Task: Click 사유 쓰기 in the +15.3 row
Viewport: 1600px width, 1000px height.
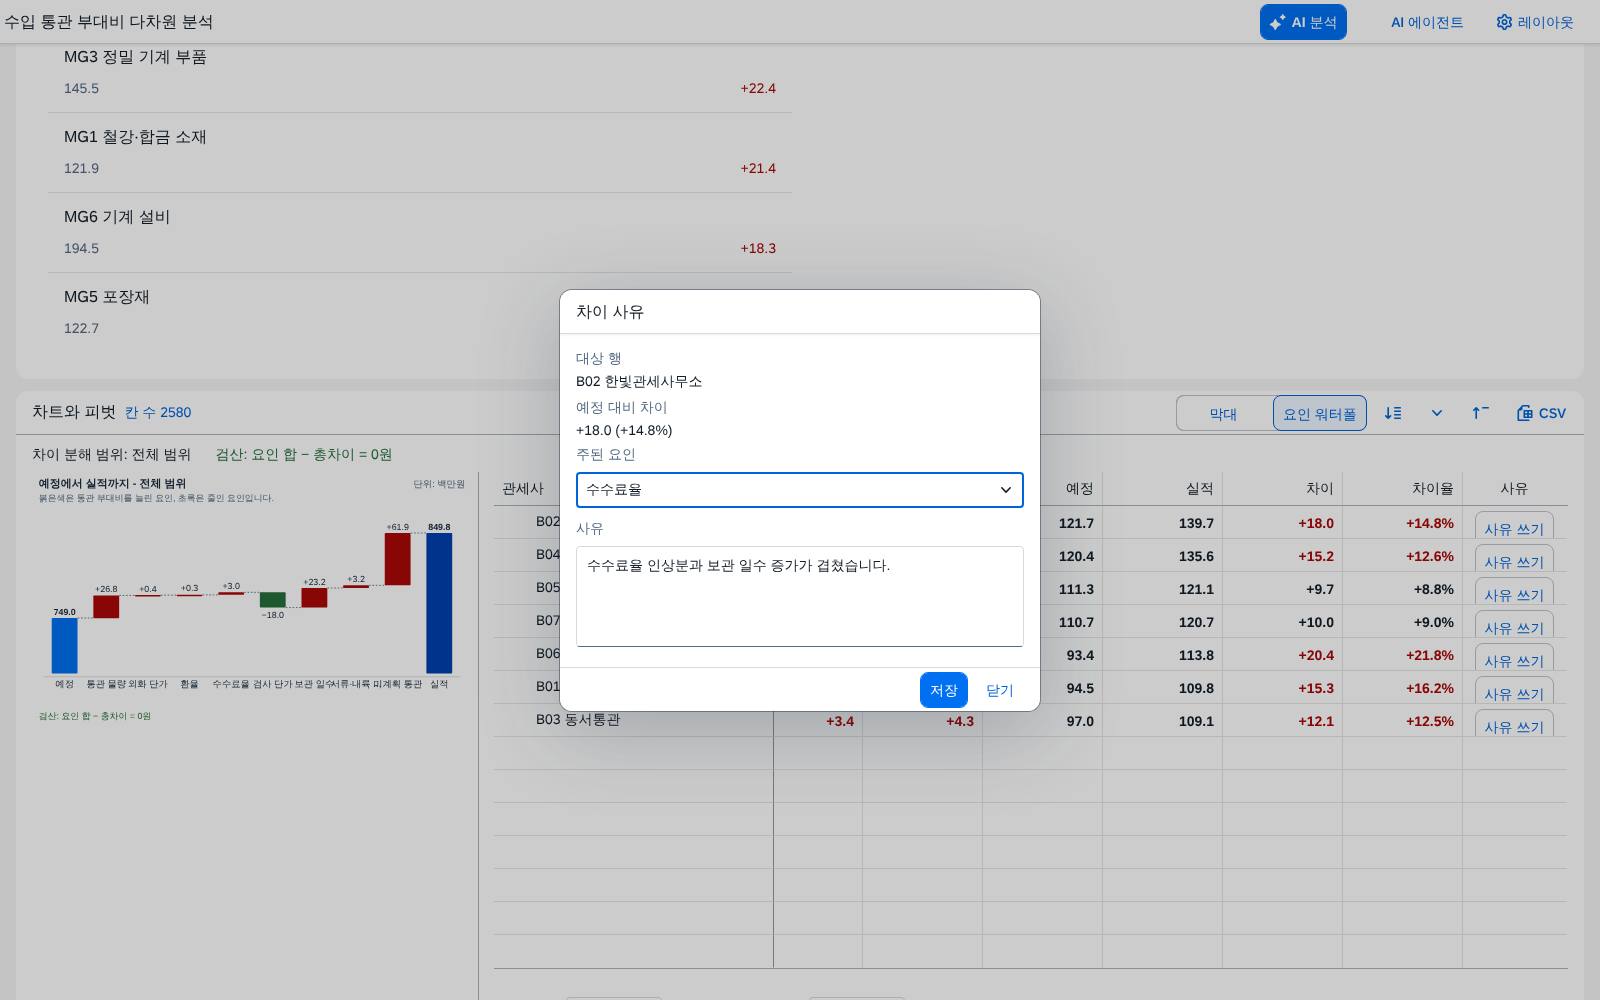Action: tap(1514, 691)
